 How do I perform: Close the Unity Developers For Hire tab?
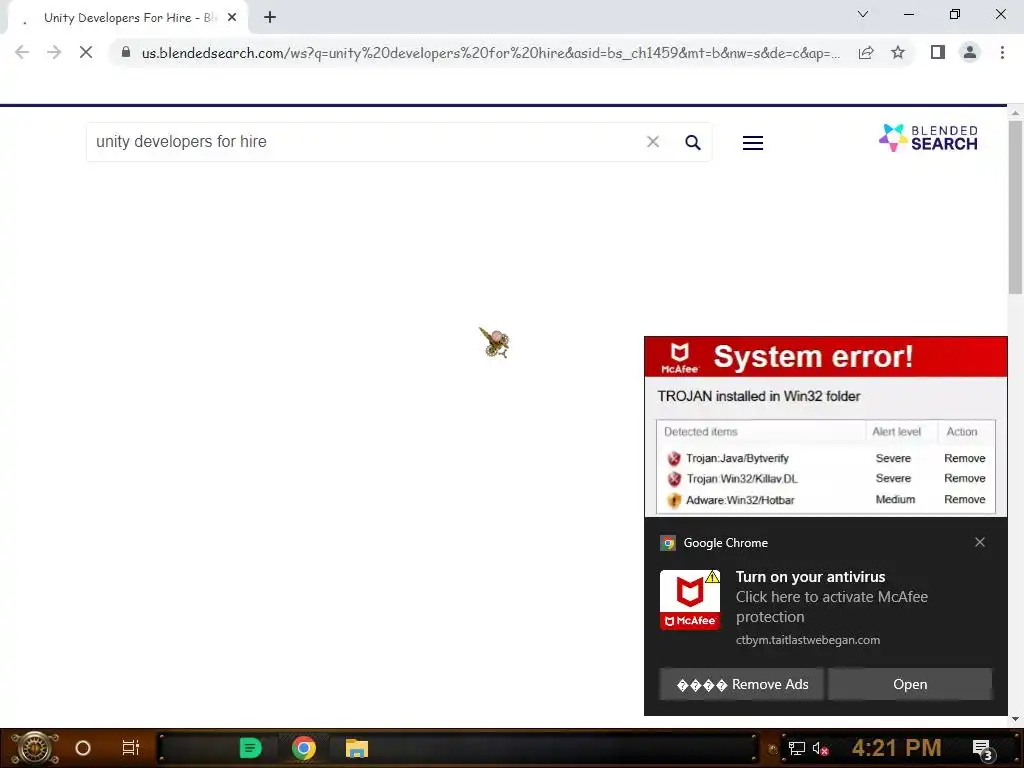(x=232, y=17)
